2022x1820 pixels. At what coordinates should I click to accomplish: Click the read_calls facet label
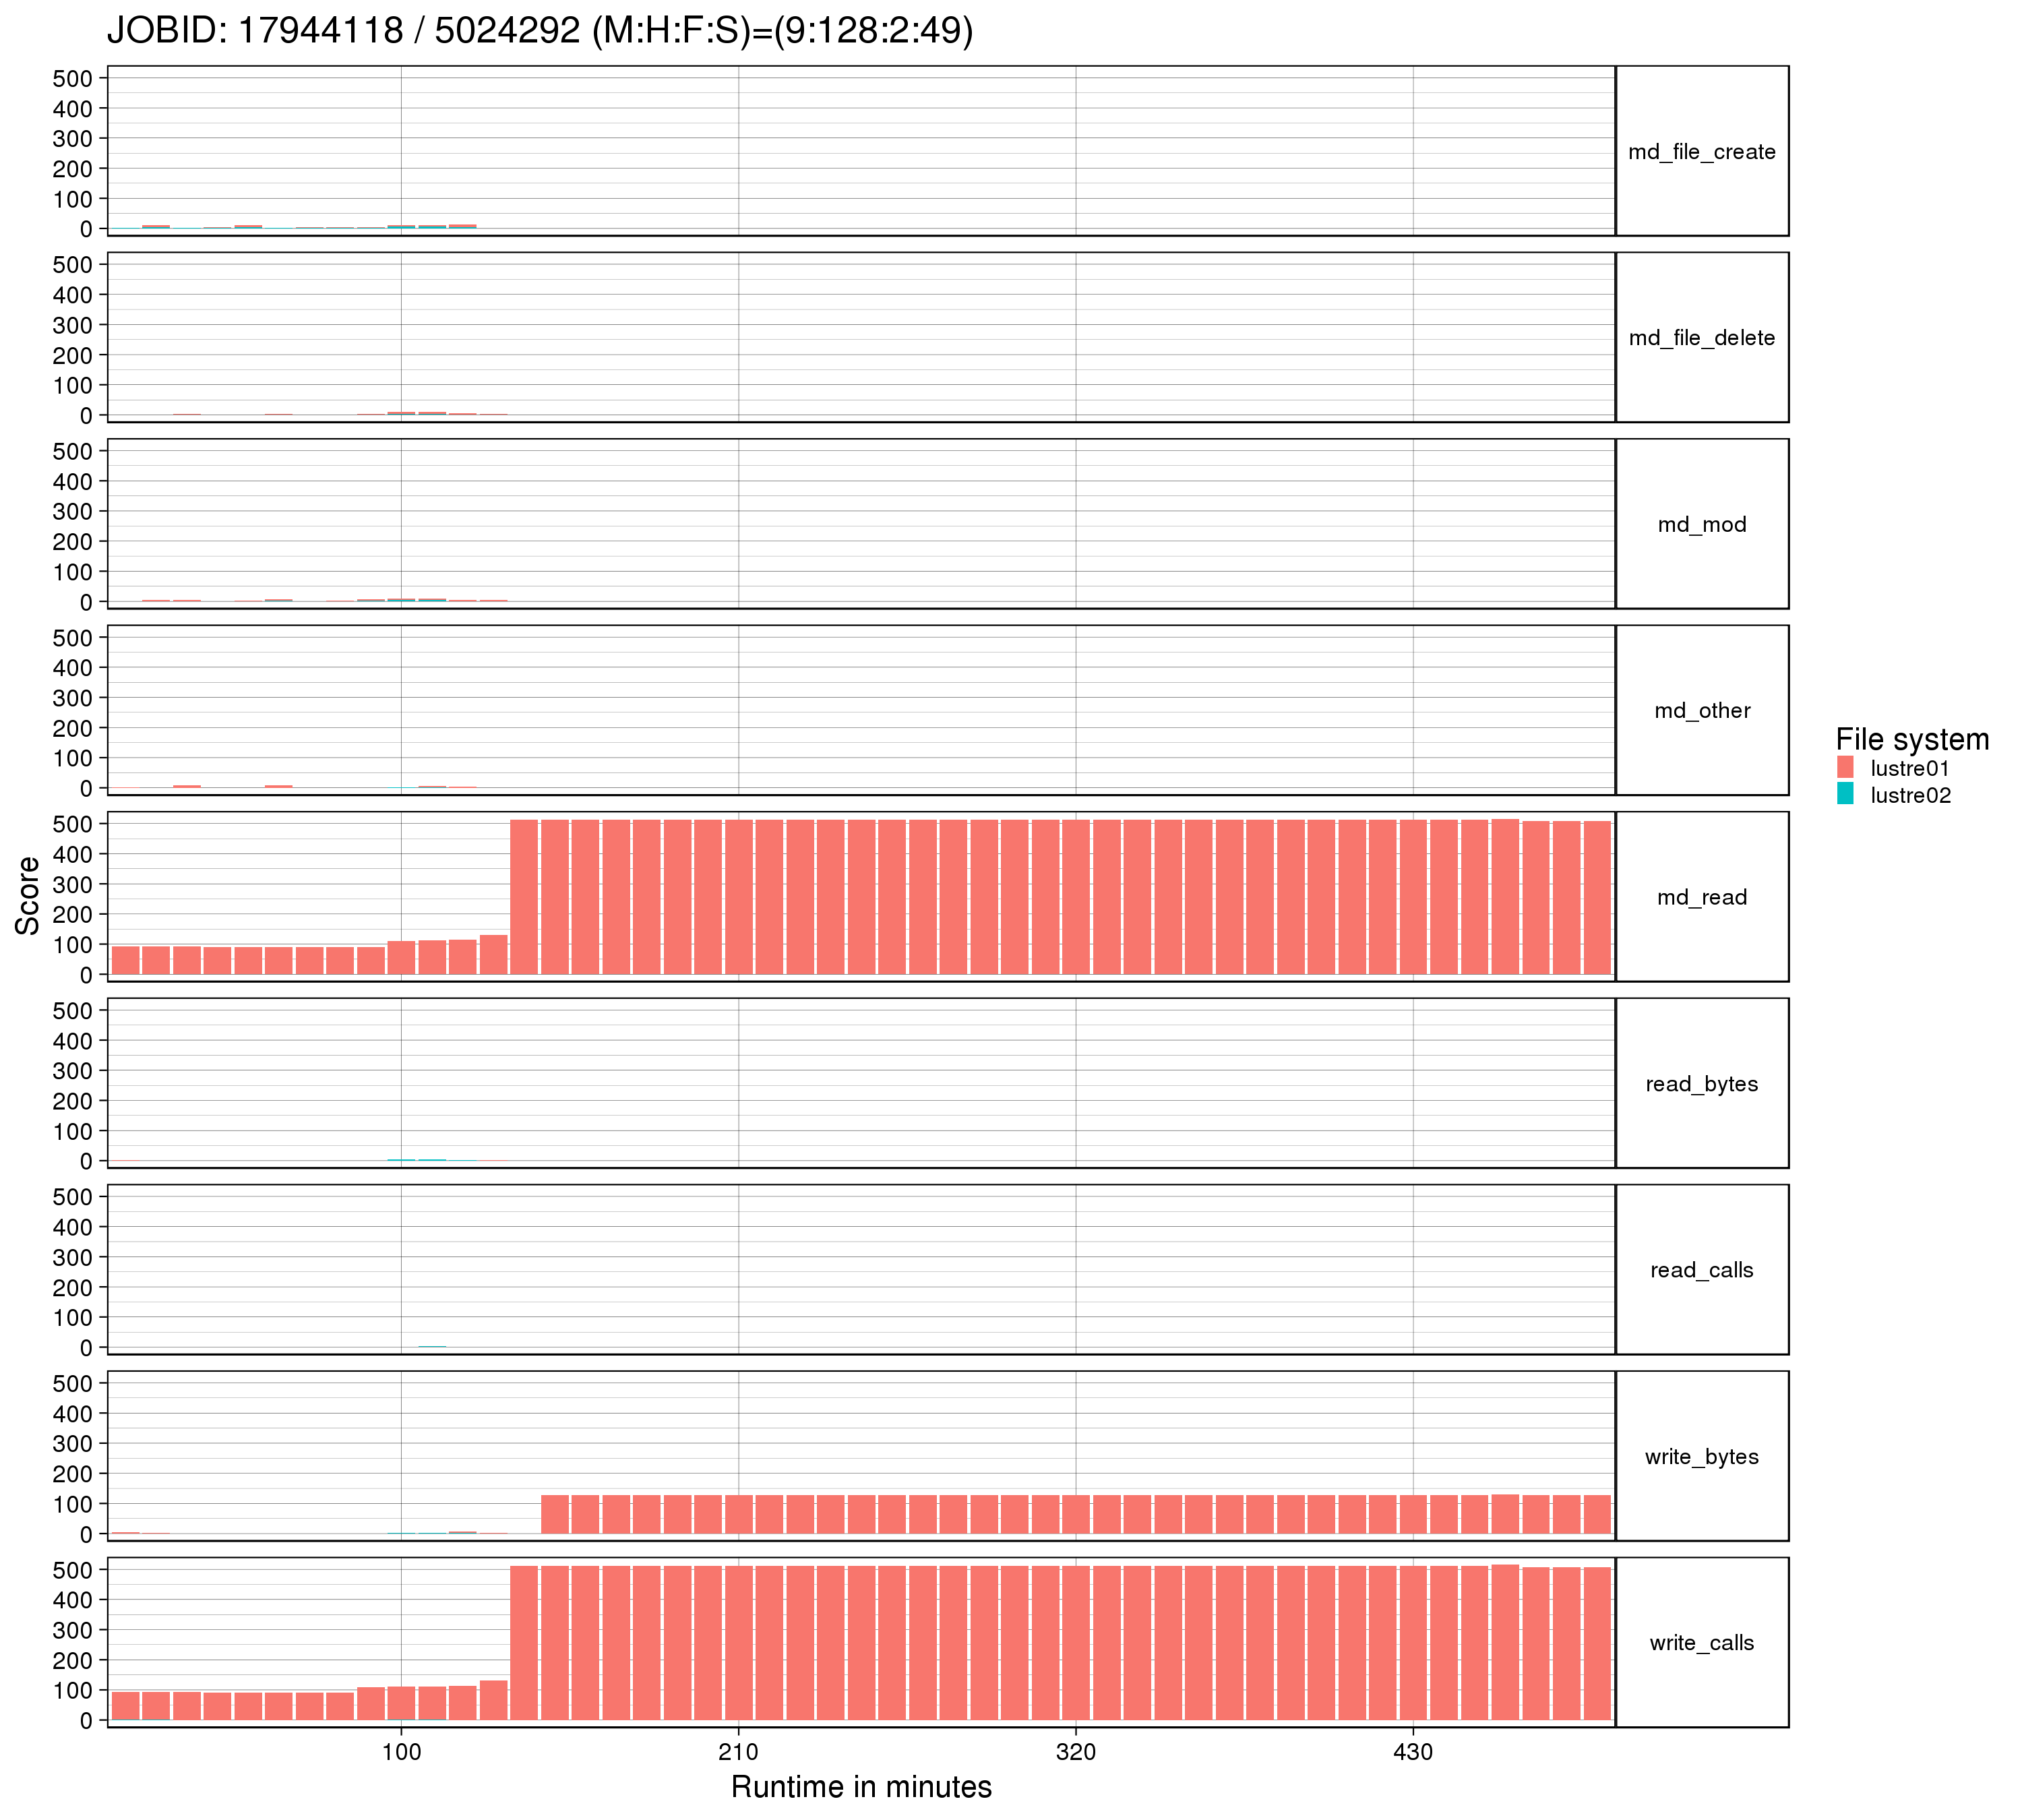(1701, 1270)
